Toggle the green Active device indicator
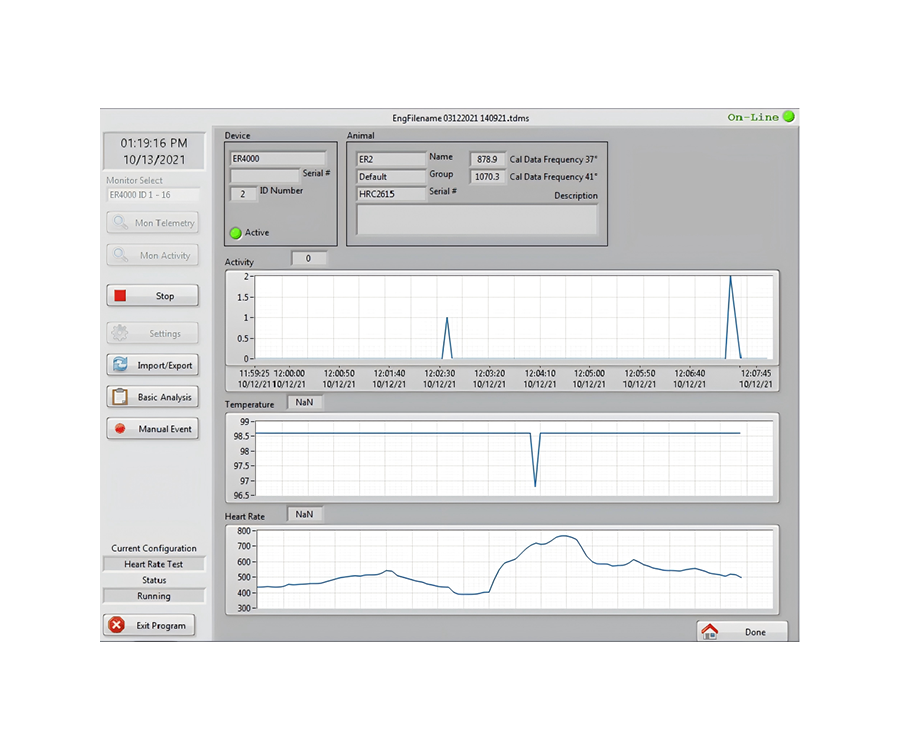The image size is (900, 750). 235,233
